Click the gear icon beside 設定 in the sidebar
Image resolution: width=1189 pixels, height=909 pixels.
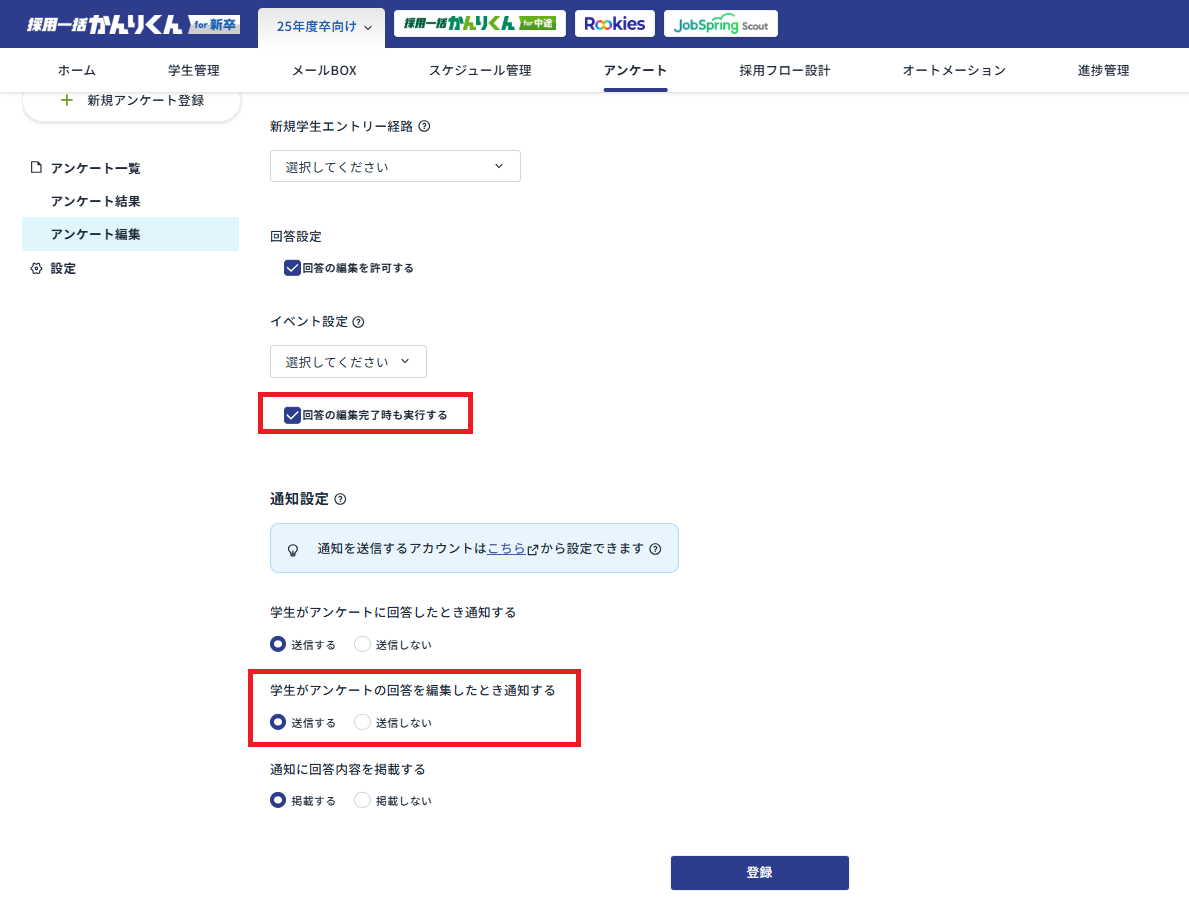click(x=38, y=268)
